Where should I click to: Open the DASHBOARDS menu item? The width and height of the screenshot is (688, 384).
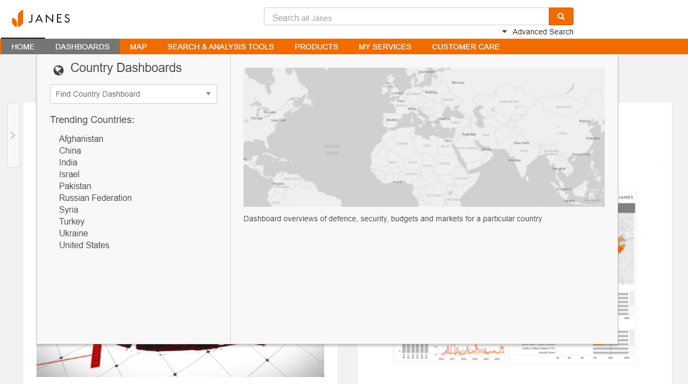coord(82,47)
